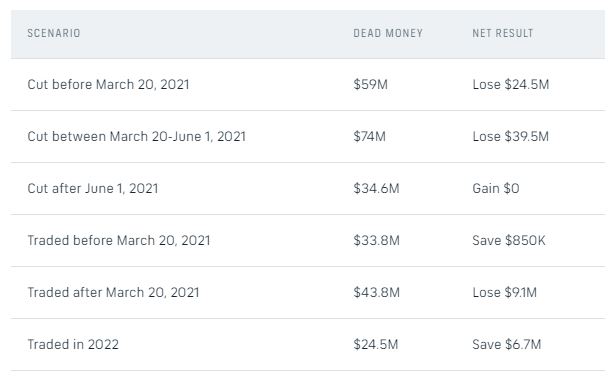Click the NET RESULT column header
612x379 pixels.
503,33
